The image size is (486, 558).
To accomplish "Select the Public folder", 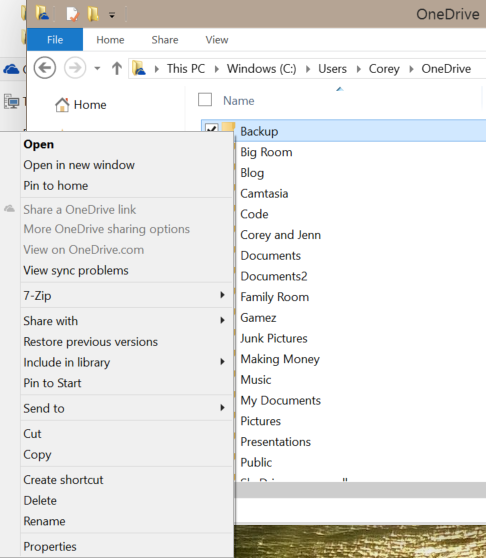I will tap(256, 462).
